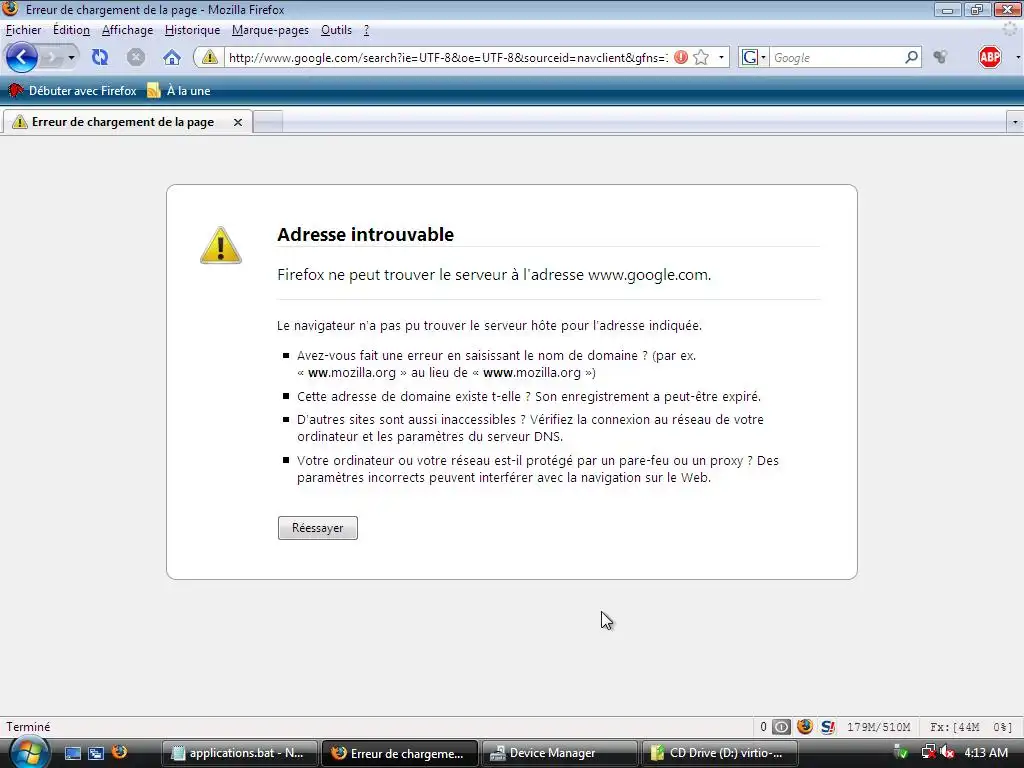
Task: Open the Marque-pages menu
Action: 270,30
